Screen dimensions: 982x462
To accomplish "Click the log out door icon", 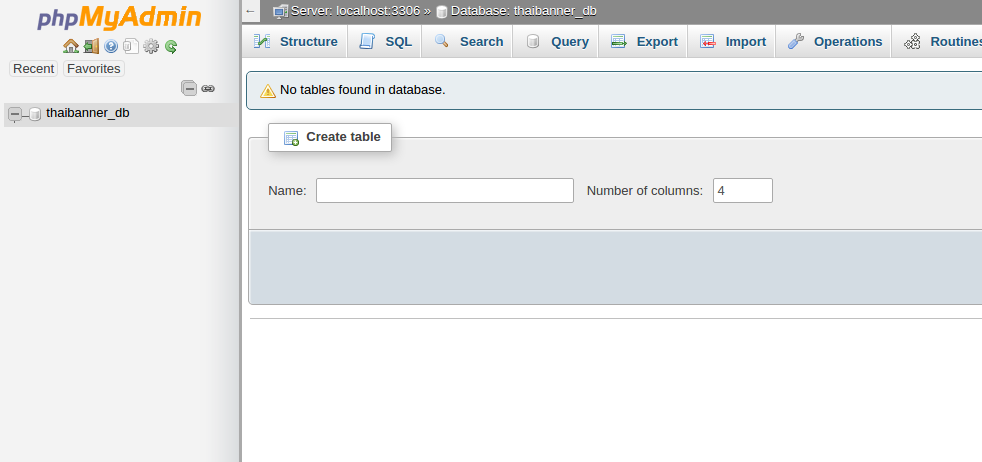I will 91,46.
